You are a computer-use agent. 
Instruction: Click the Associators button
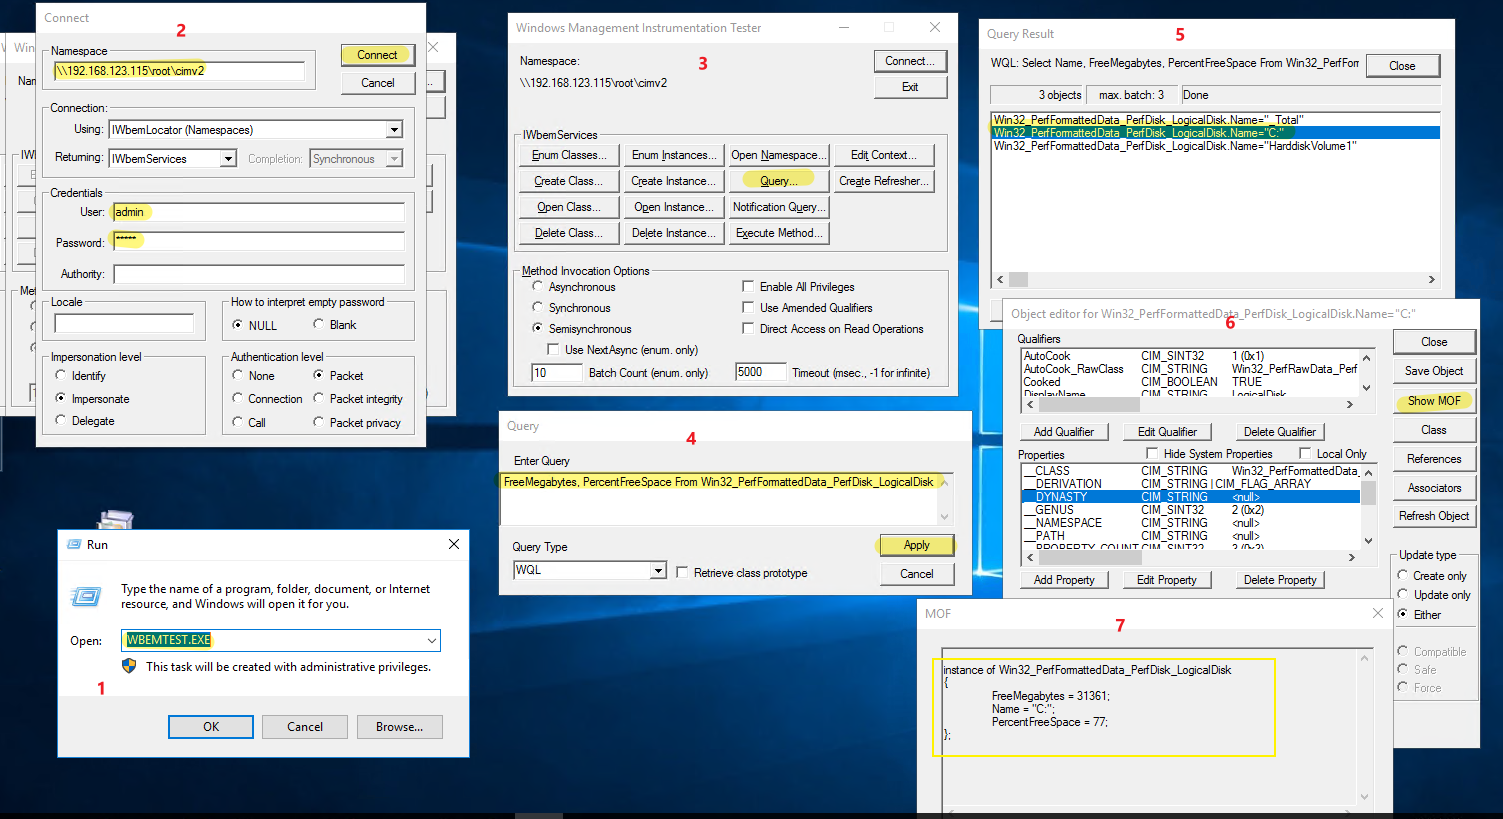pos(1433,487)
